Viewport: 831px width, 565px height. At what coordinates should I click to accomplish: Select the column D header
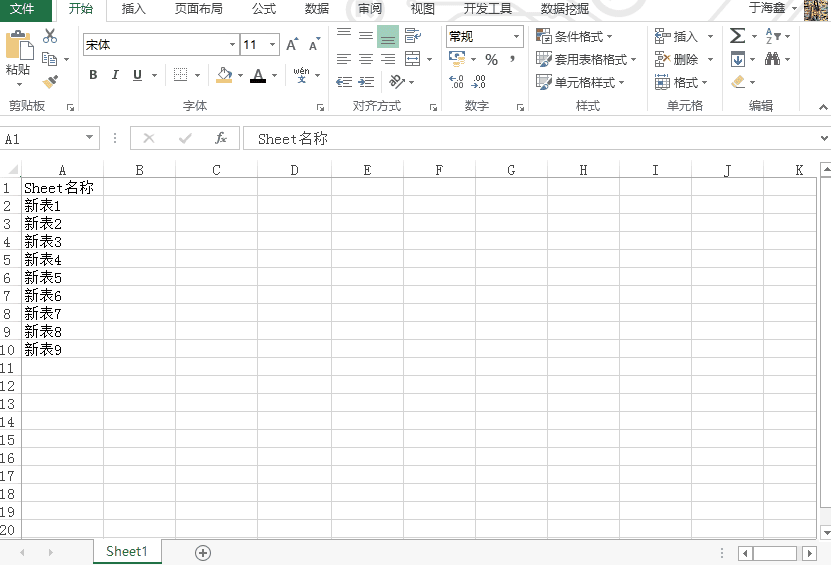294,170
